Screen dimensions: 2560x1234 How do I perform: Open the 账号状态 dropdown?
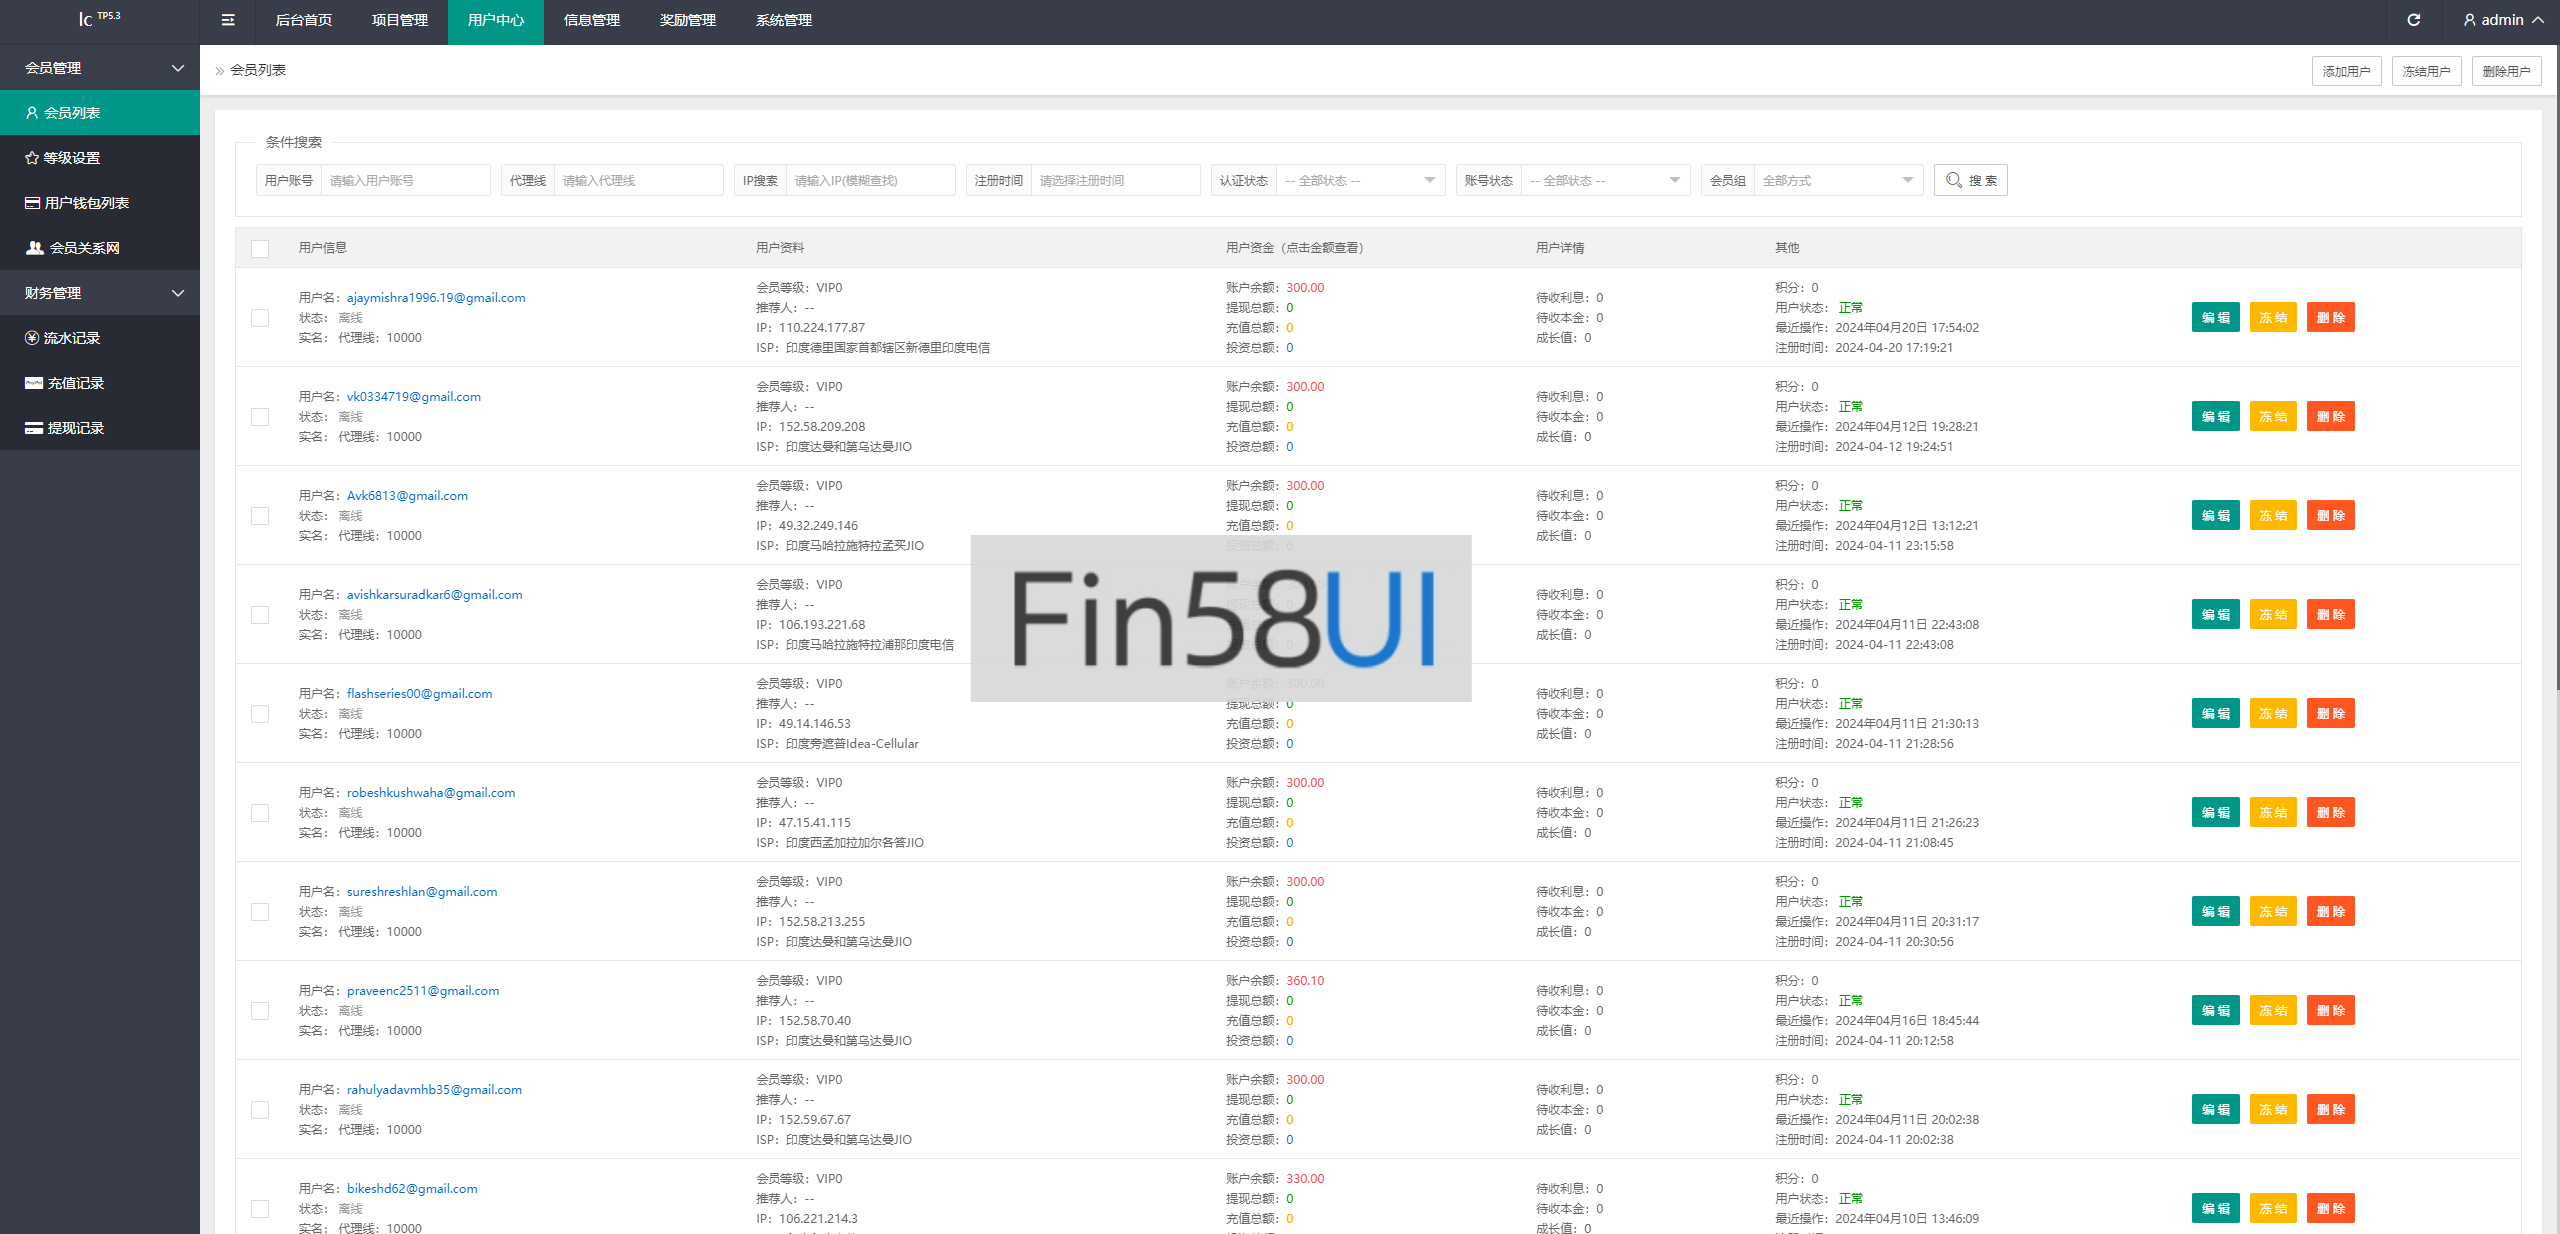[x=1604, y=181]
